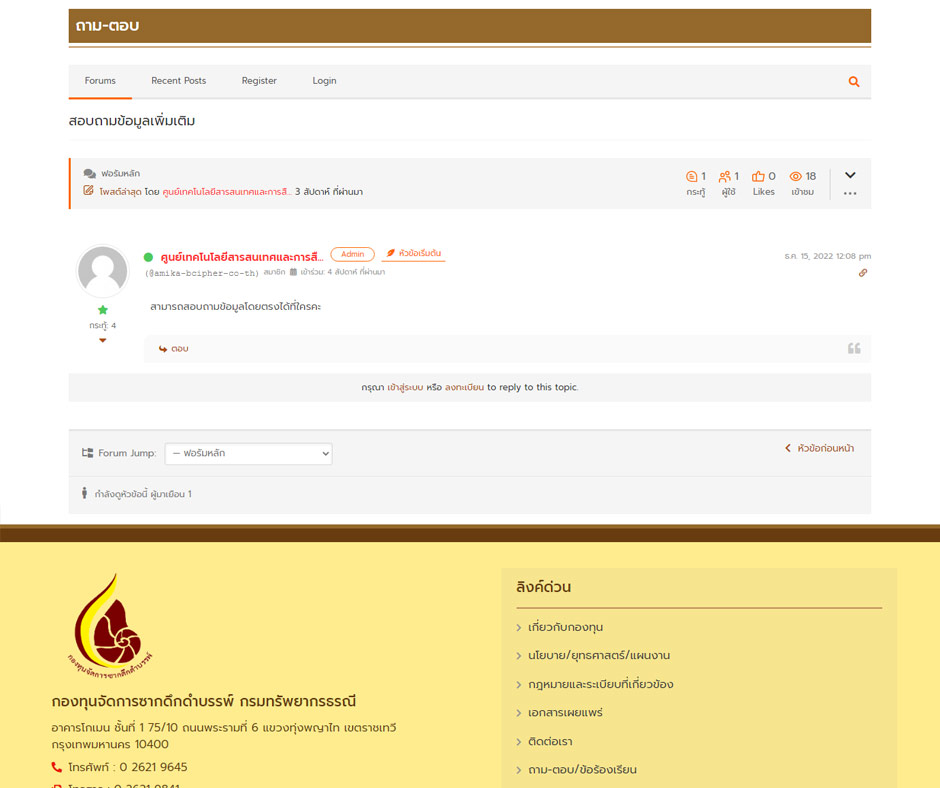Image resolution: width=940 pixels, height=788 pixels.
Task: Click the topic title สอบถามข้อมูลเพิ่มเติม
Action: (132, 121)
